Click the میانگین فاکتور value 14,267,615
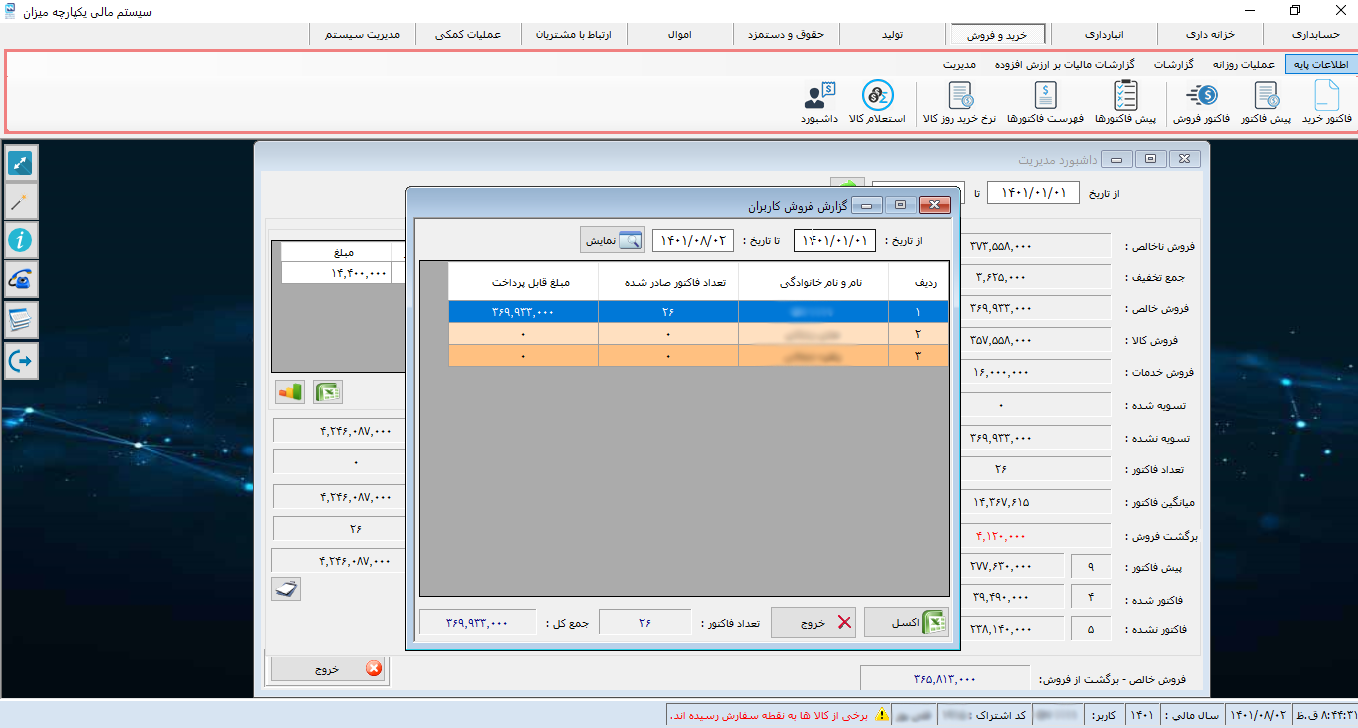Screen dimensions: 1358x728 coord(1036,502)
